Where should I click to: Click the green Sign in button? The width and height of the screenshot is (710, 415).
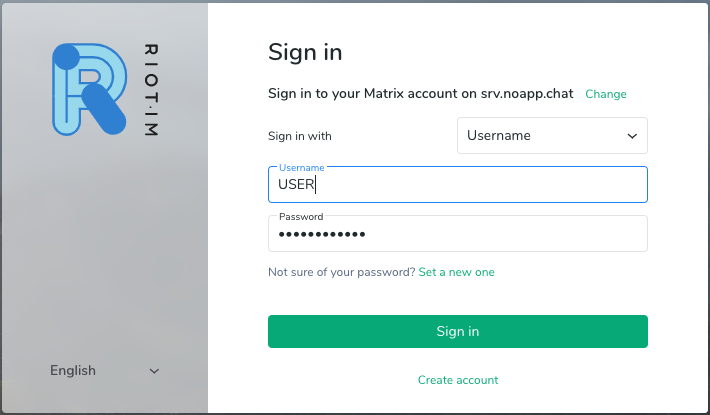point(458,331)
